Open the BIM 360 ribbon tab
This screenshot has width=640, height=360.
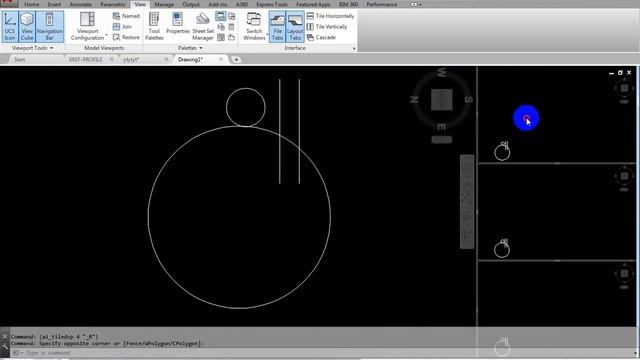click(x=348, y=4)
